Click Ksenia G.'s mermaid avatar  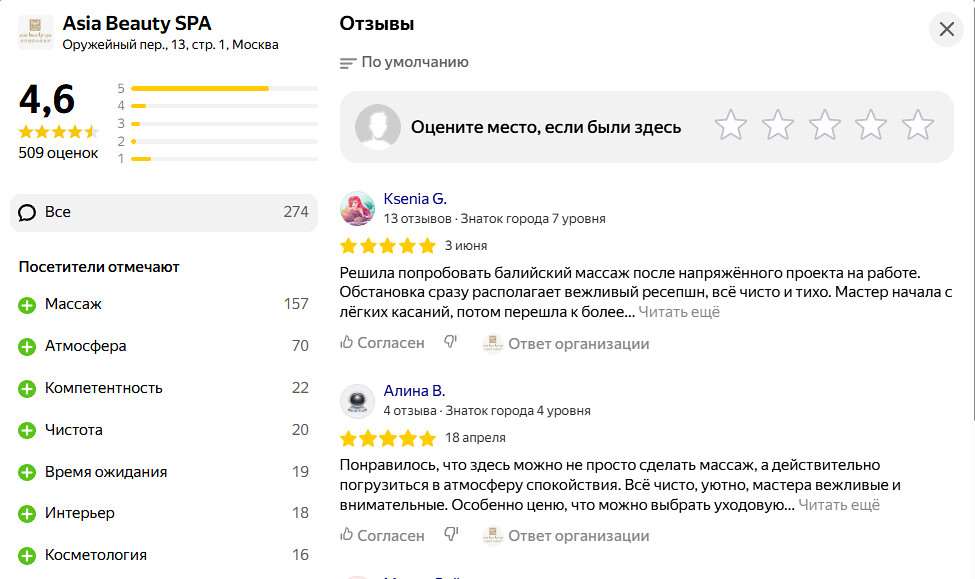pyautogui.click(x=358, y=204)
